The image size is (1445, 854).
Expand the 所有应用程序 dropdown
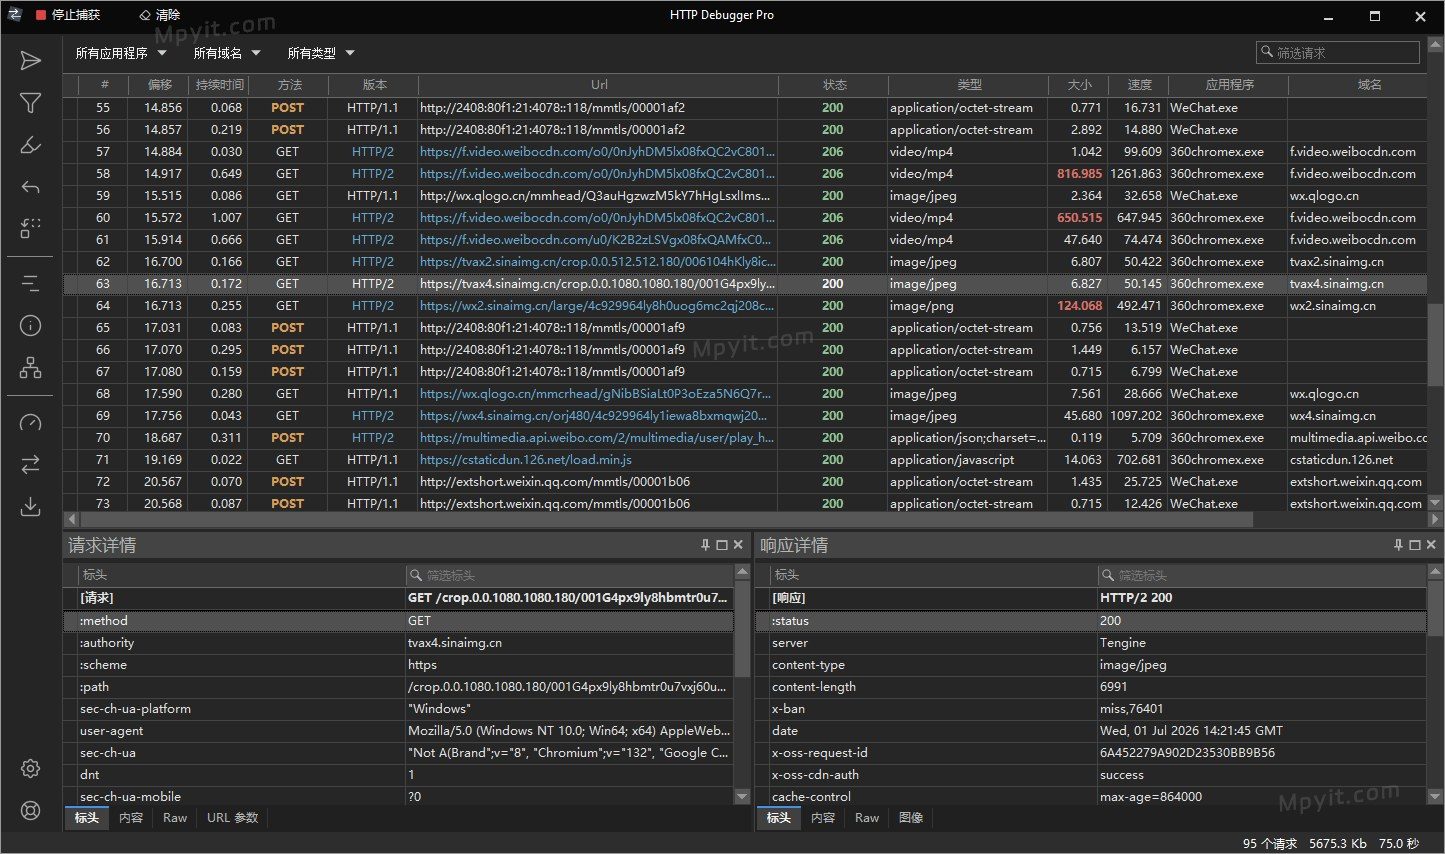click(x=121, y=53)
